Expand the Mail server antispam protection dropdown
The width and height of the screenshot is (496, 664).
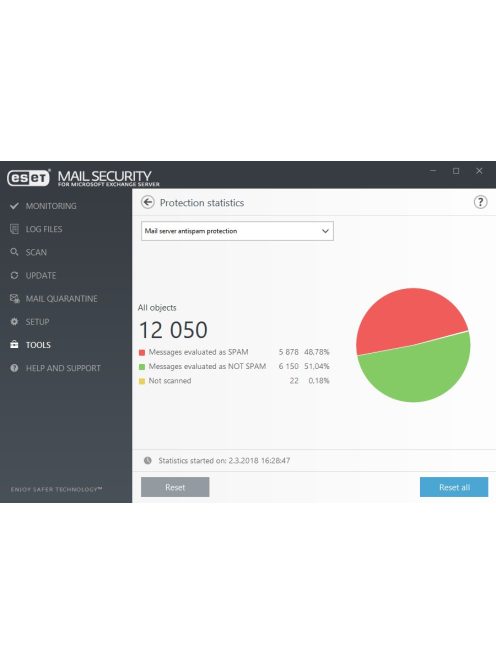(237, 231)
